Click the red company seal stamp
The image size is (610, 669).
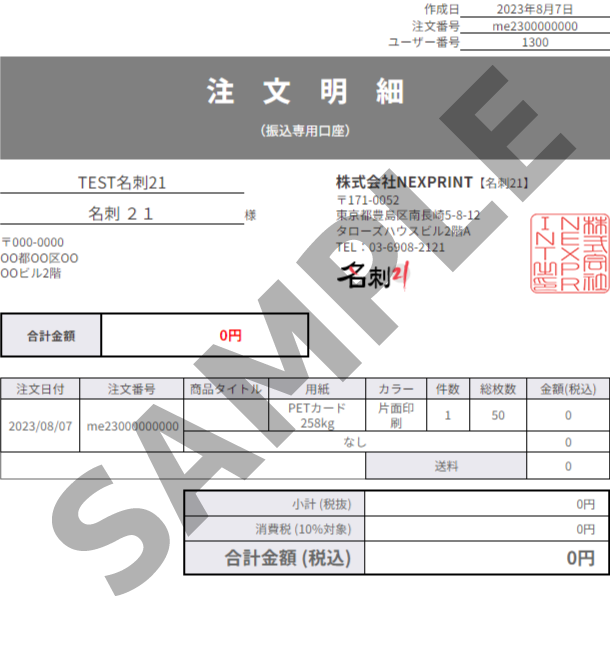(x=569, y=253)
